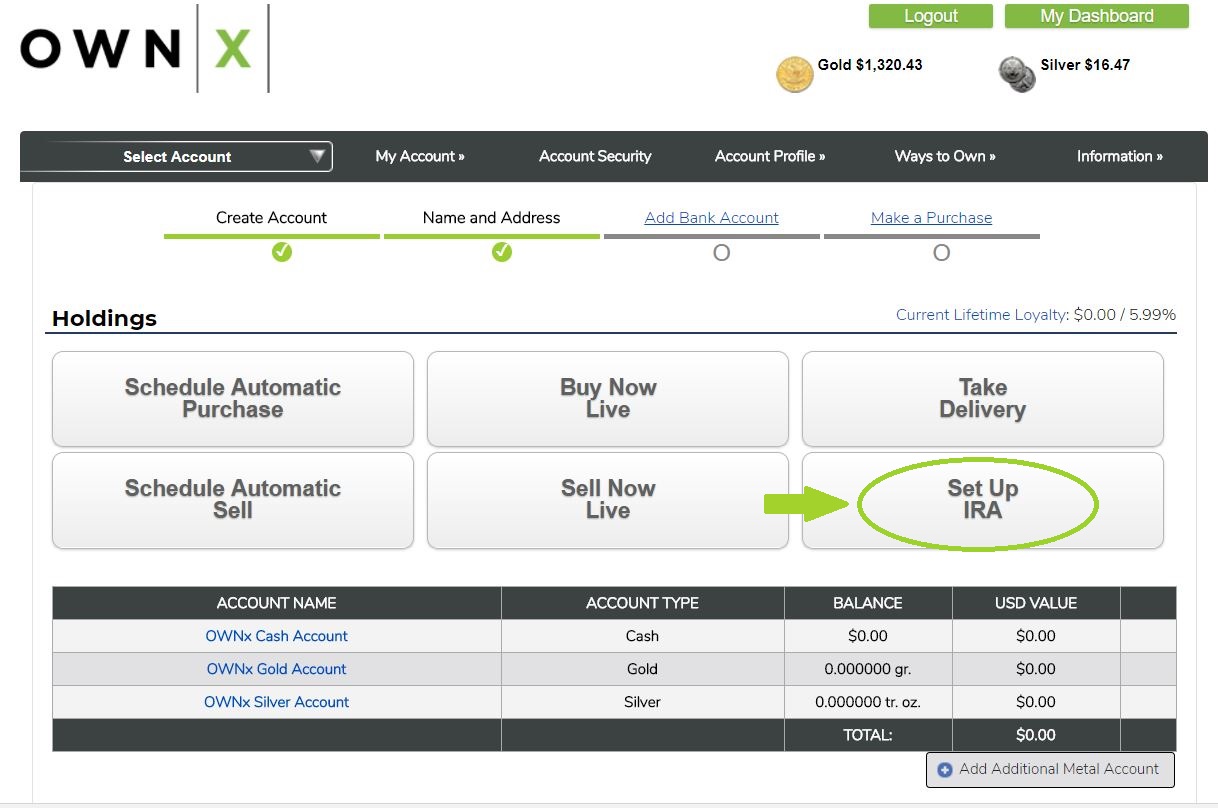This screenshot has height=808, width=1218.
Task: Expand the Account Profile menu
Action: (x=770, y=156)
